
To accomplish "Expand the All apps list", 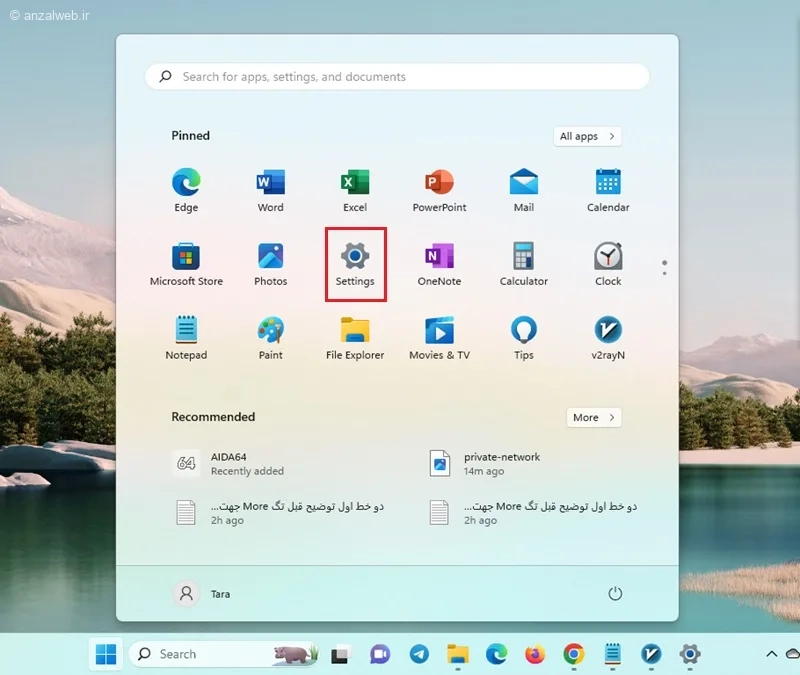I will point(587,136).
